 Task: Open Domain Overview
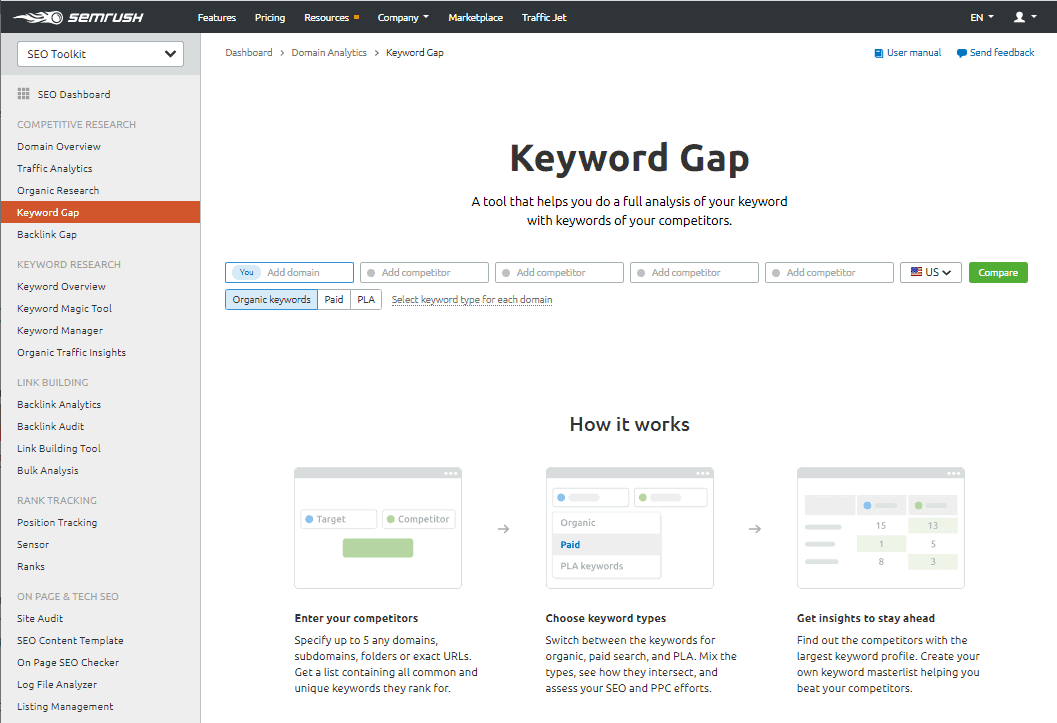click(x=59, y=146)
